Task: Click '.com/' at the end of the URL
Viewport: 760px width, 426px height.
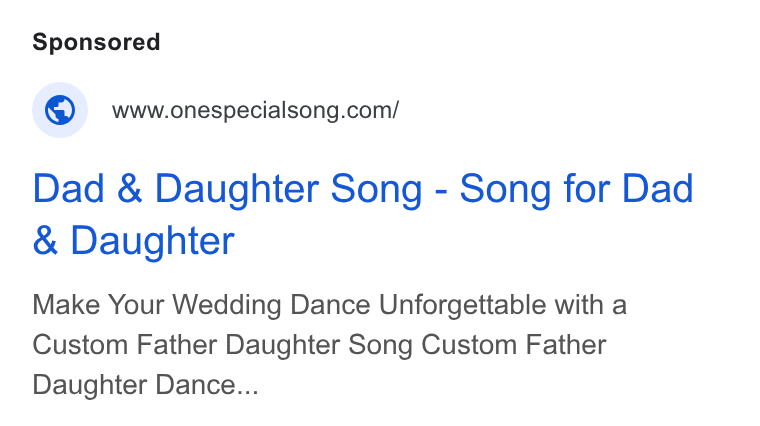Action: (372, 110)
